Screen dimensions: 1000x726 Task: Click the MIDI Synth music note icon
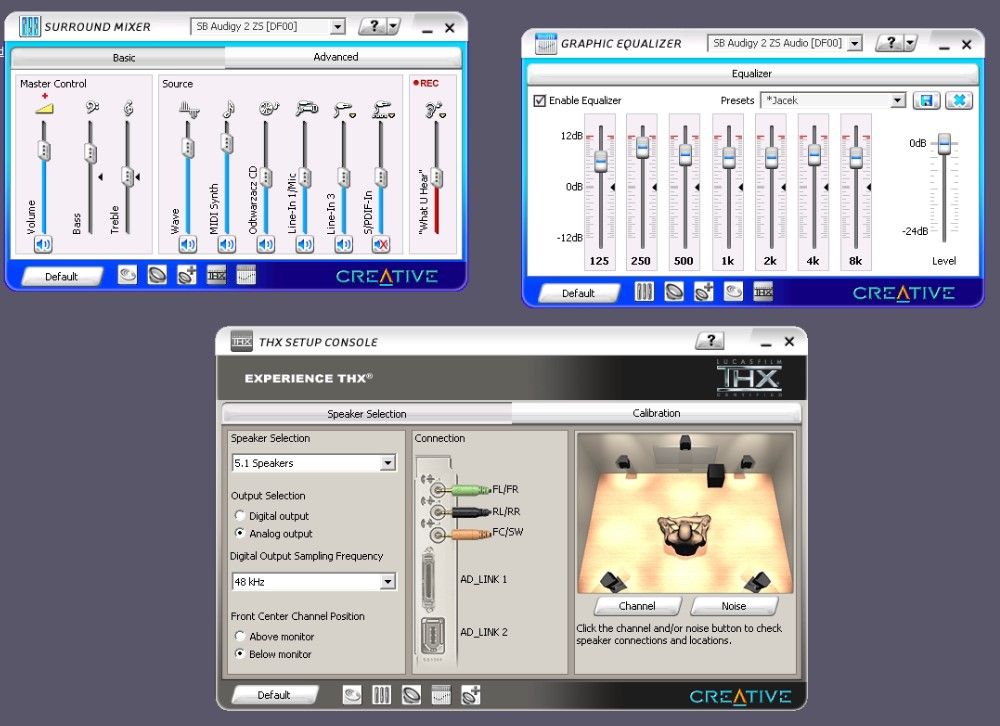(x=228, y=109)
